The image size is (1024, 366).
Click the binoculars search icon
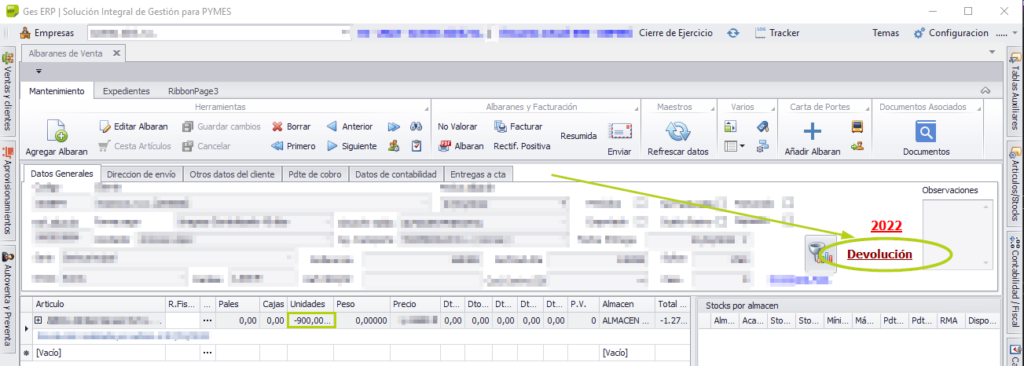tap(416, 127)
